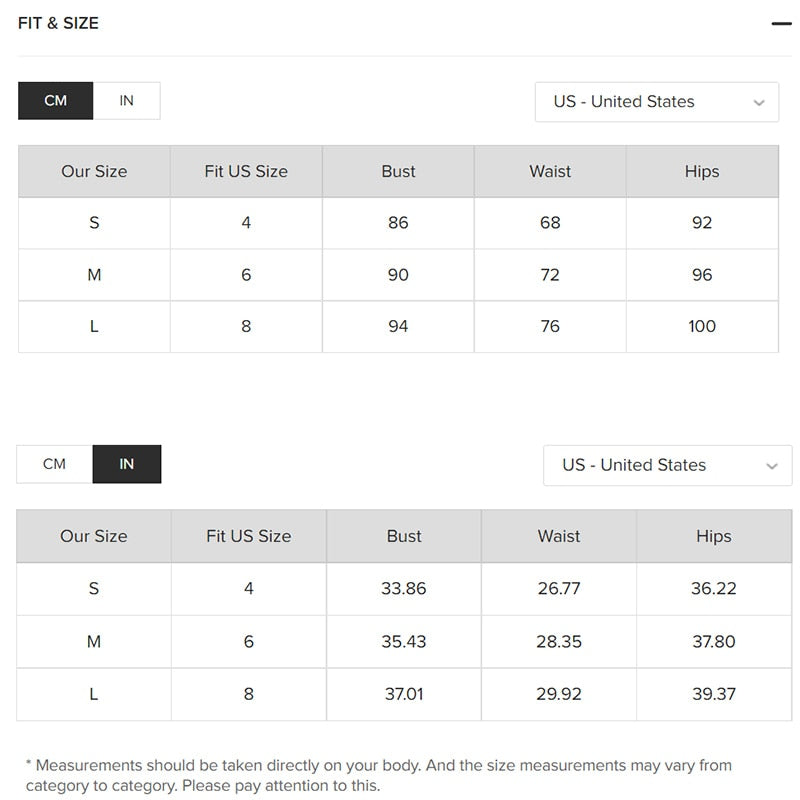Click chevron arrow in upper country selector

pos(759,103)
